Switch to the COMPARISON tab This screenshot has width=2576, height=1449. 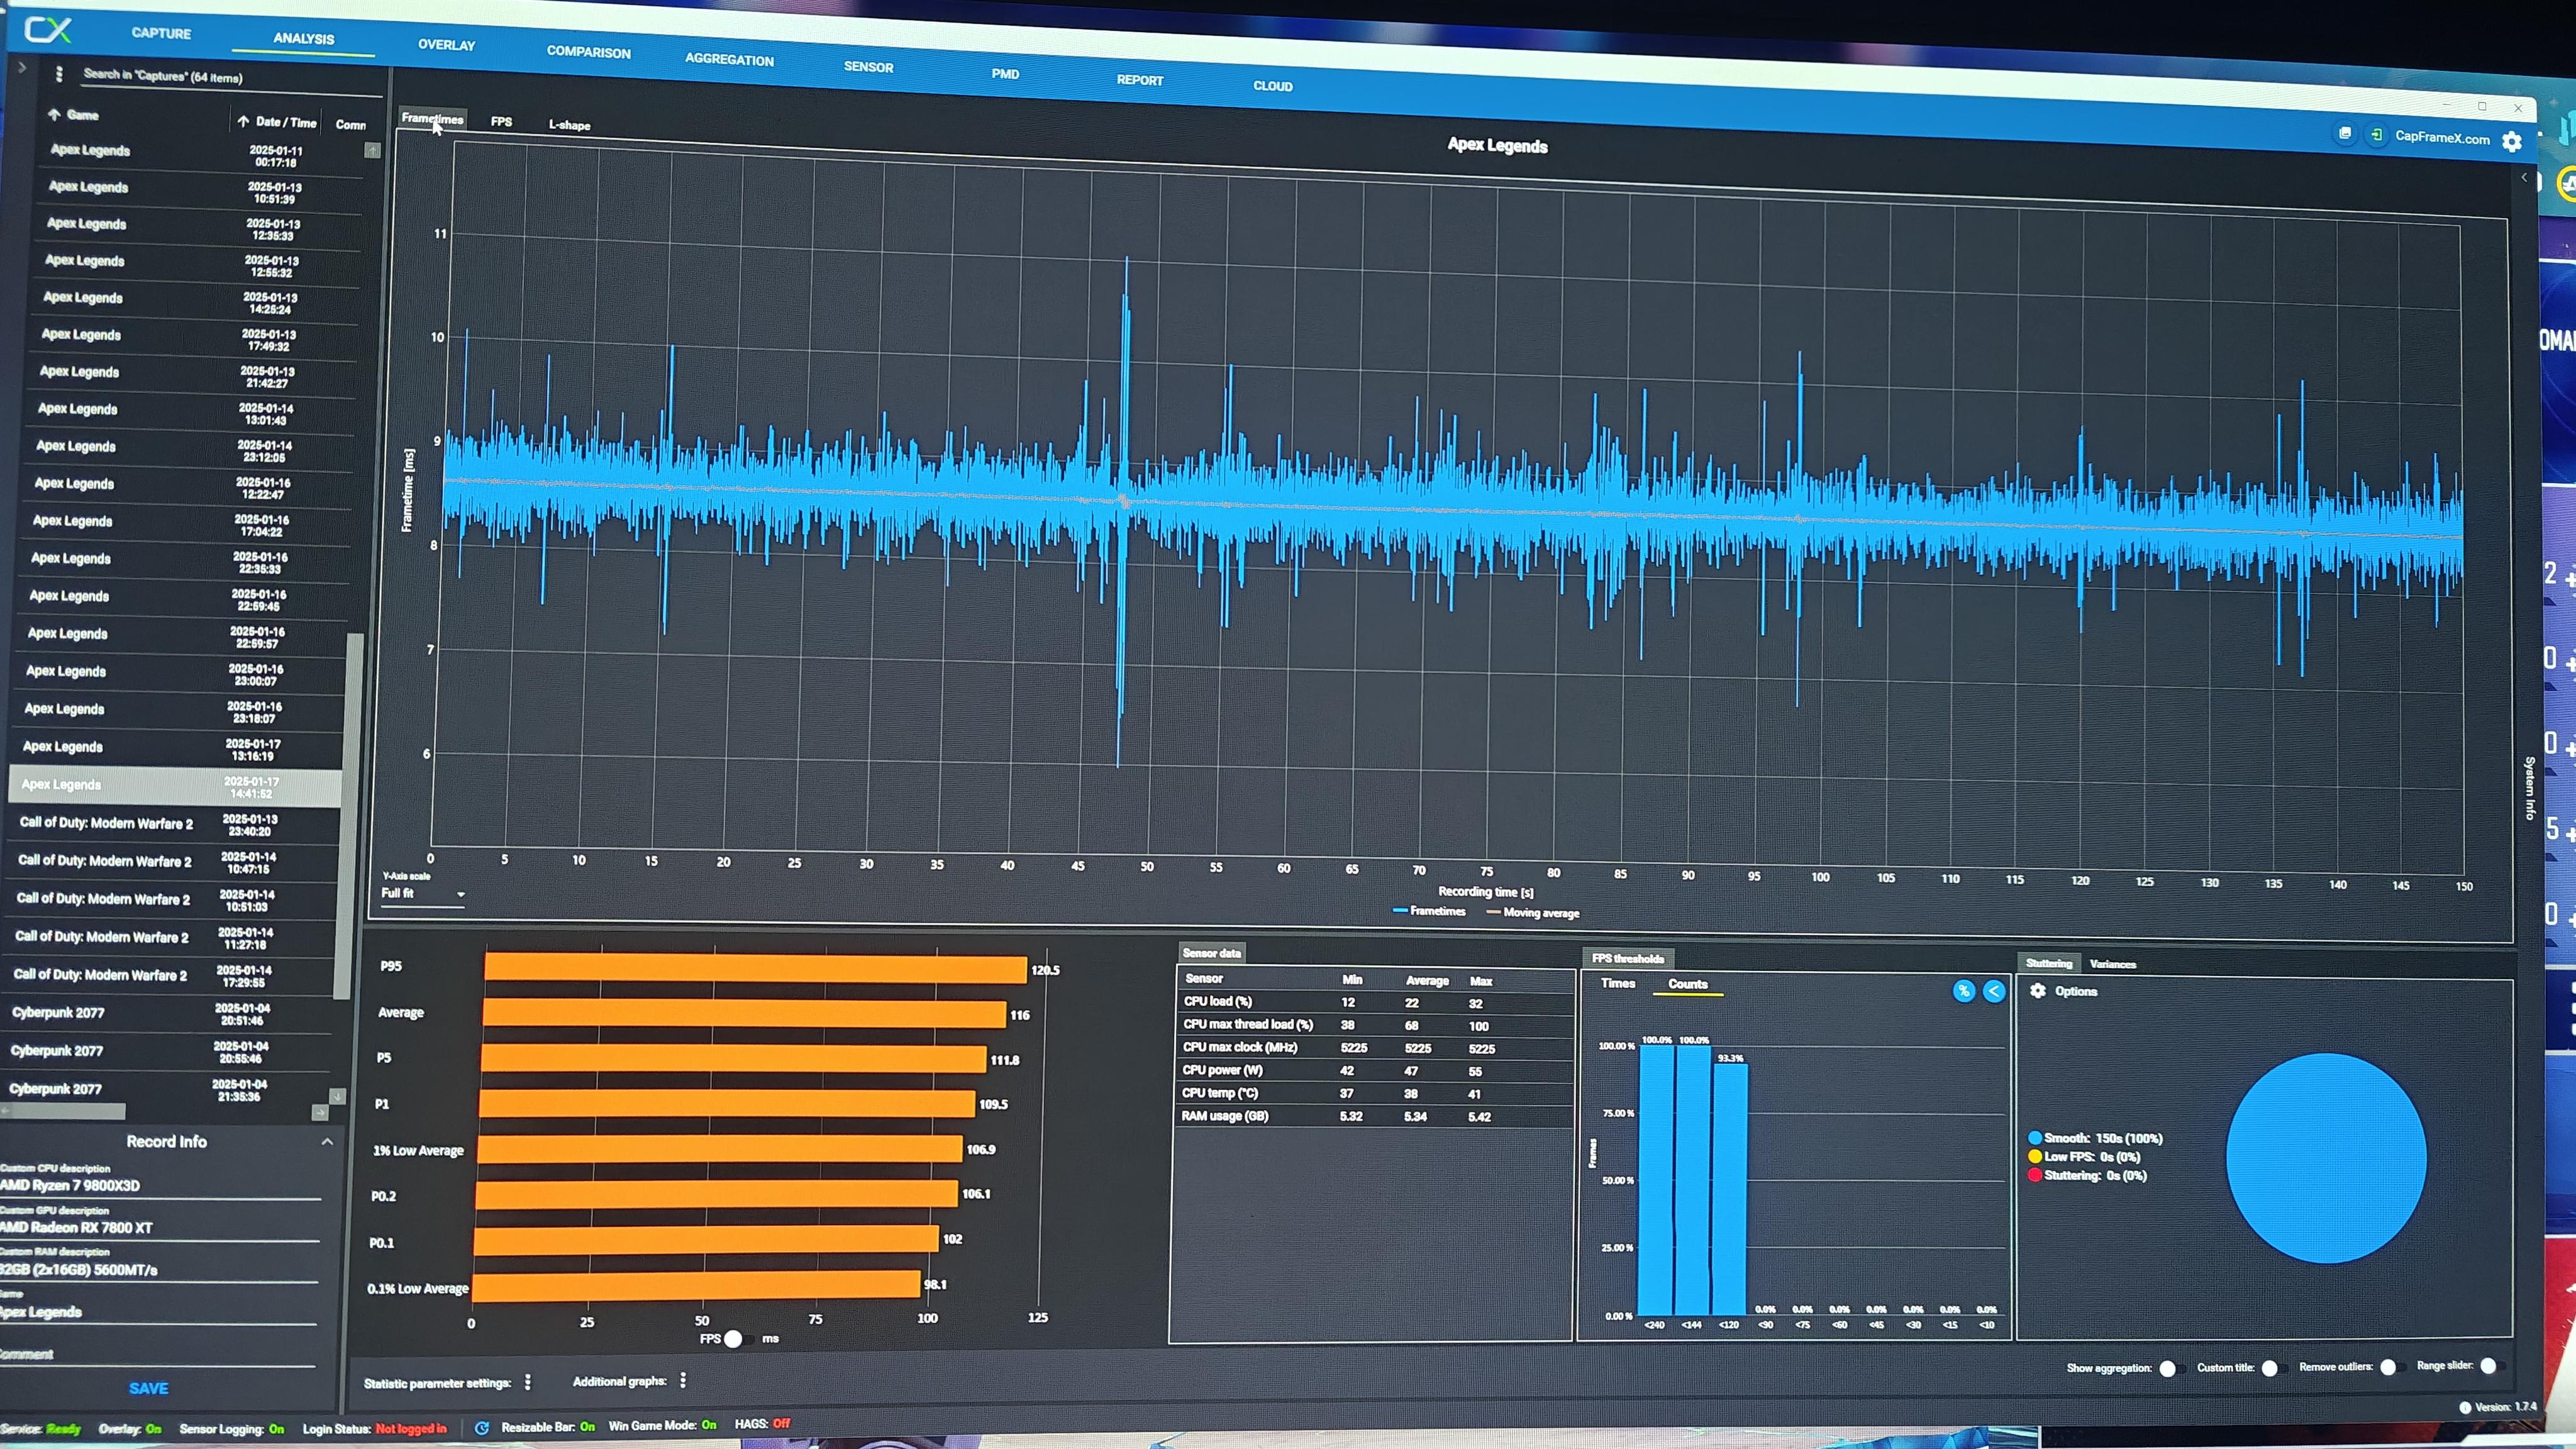coord(588,52)
